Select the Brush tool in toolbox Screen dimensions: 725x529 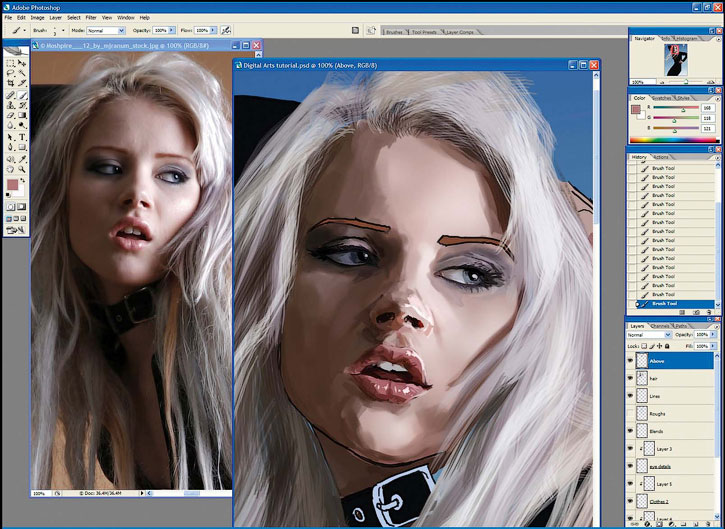[x=22, y=95]
